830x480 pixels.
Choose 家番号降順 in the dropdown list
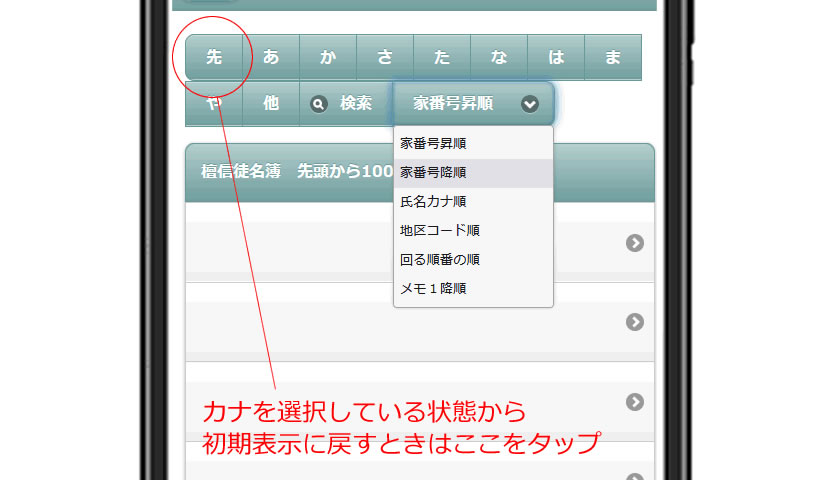pos(473,173)
